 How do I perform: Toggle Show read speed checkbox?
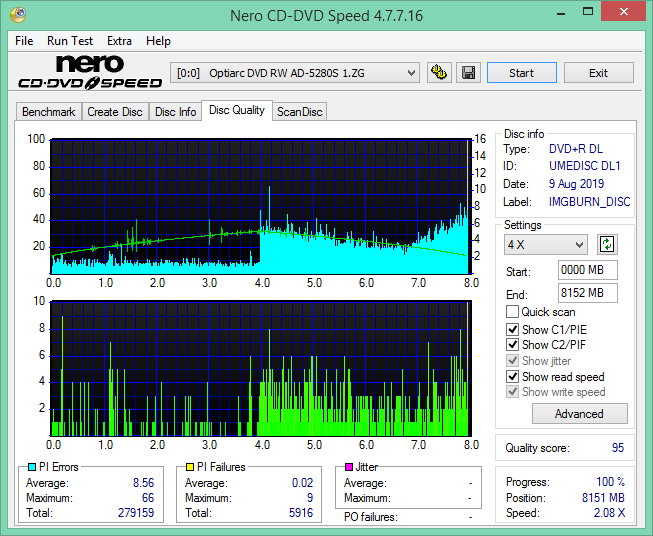(512, 376)
